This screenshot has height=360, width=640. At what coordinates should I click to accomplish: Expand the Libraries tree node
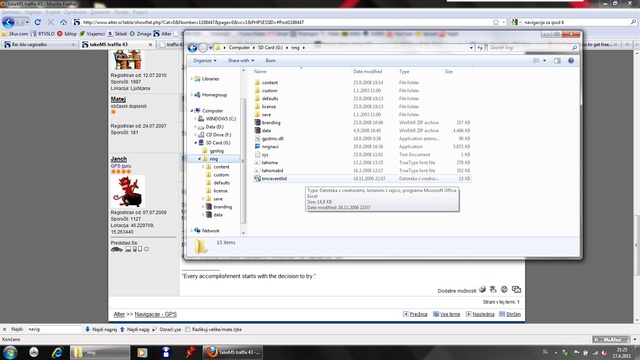[191, 79]
